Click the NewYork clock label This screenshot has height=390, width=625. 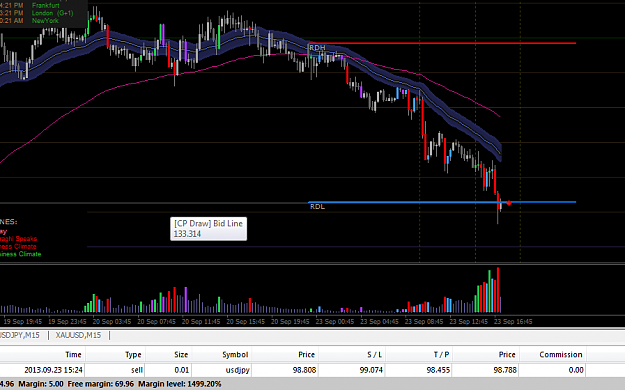tap(45, 21)
